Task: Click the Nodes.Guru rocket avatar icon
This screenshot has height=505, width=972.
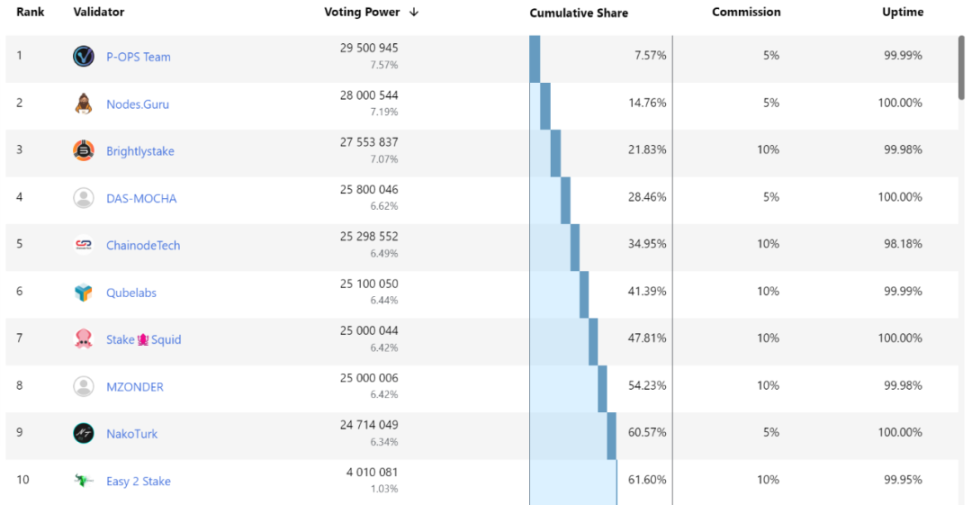Action: [x=84, y=104]
